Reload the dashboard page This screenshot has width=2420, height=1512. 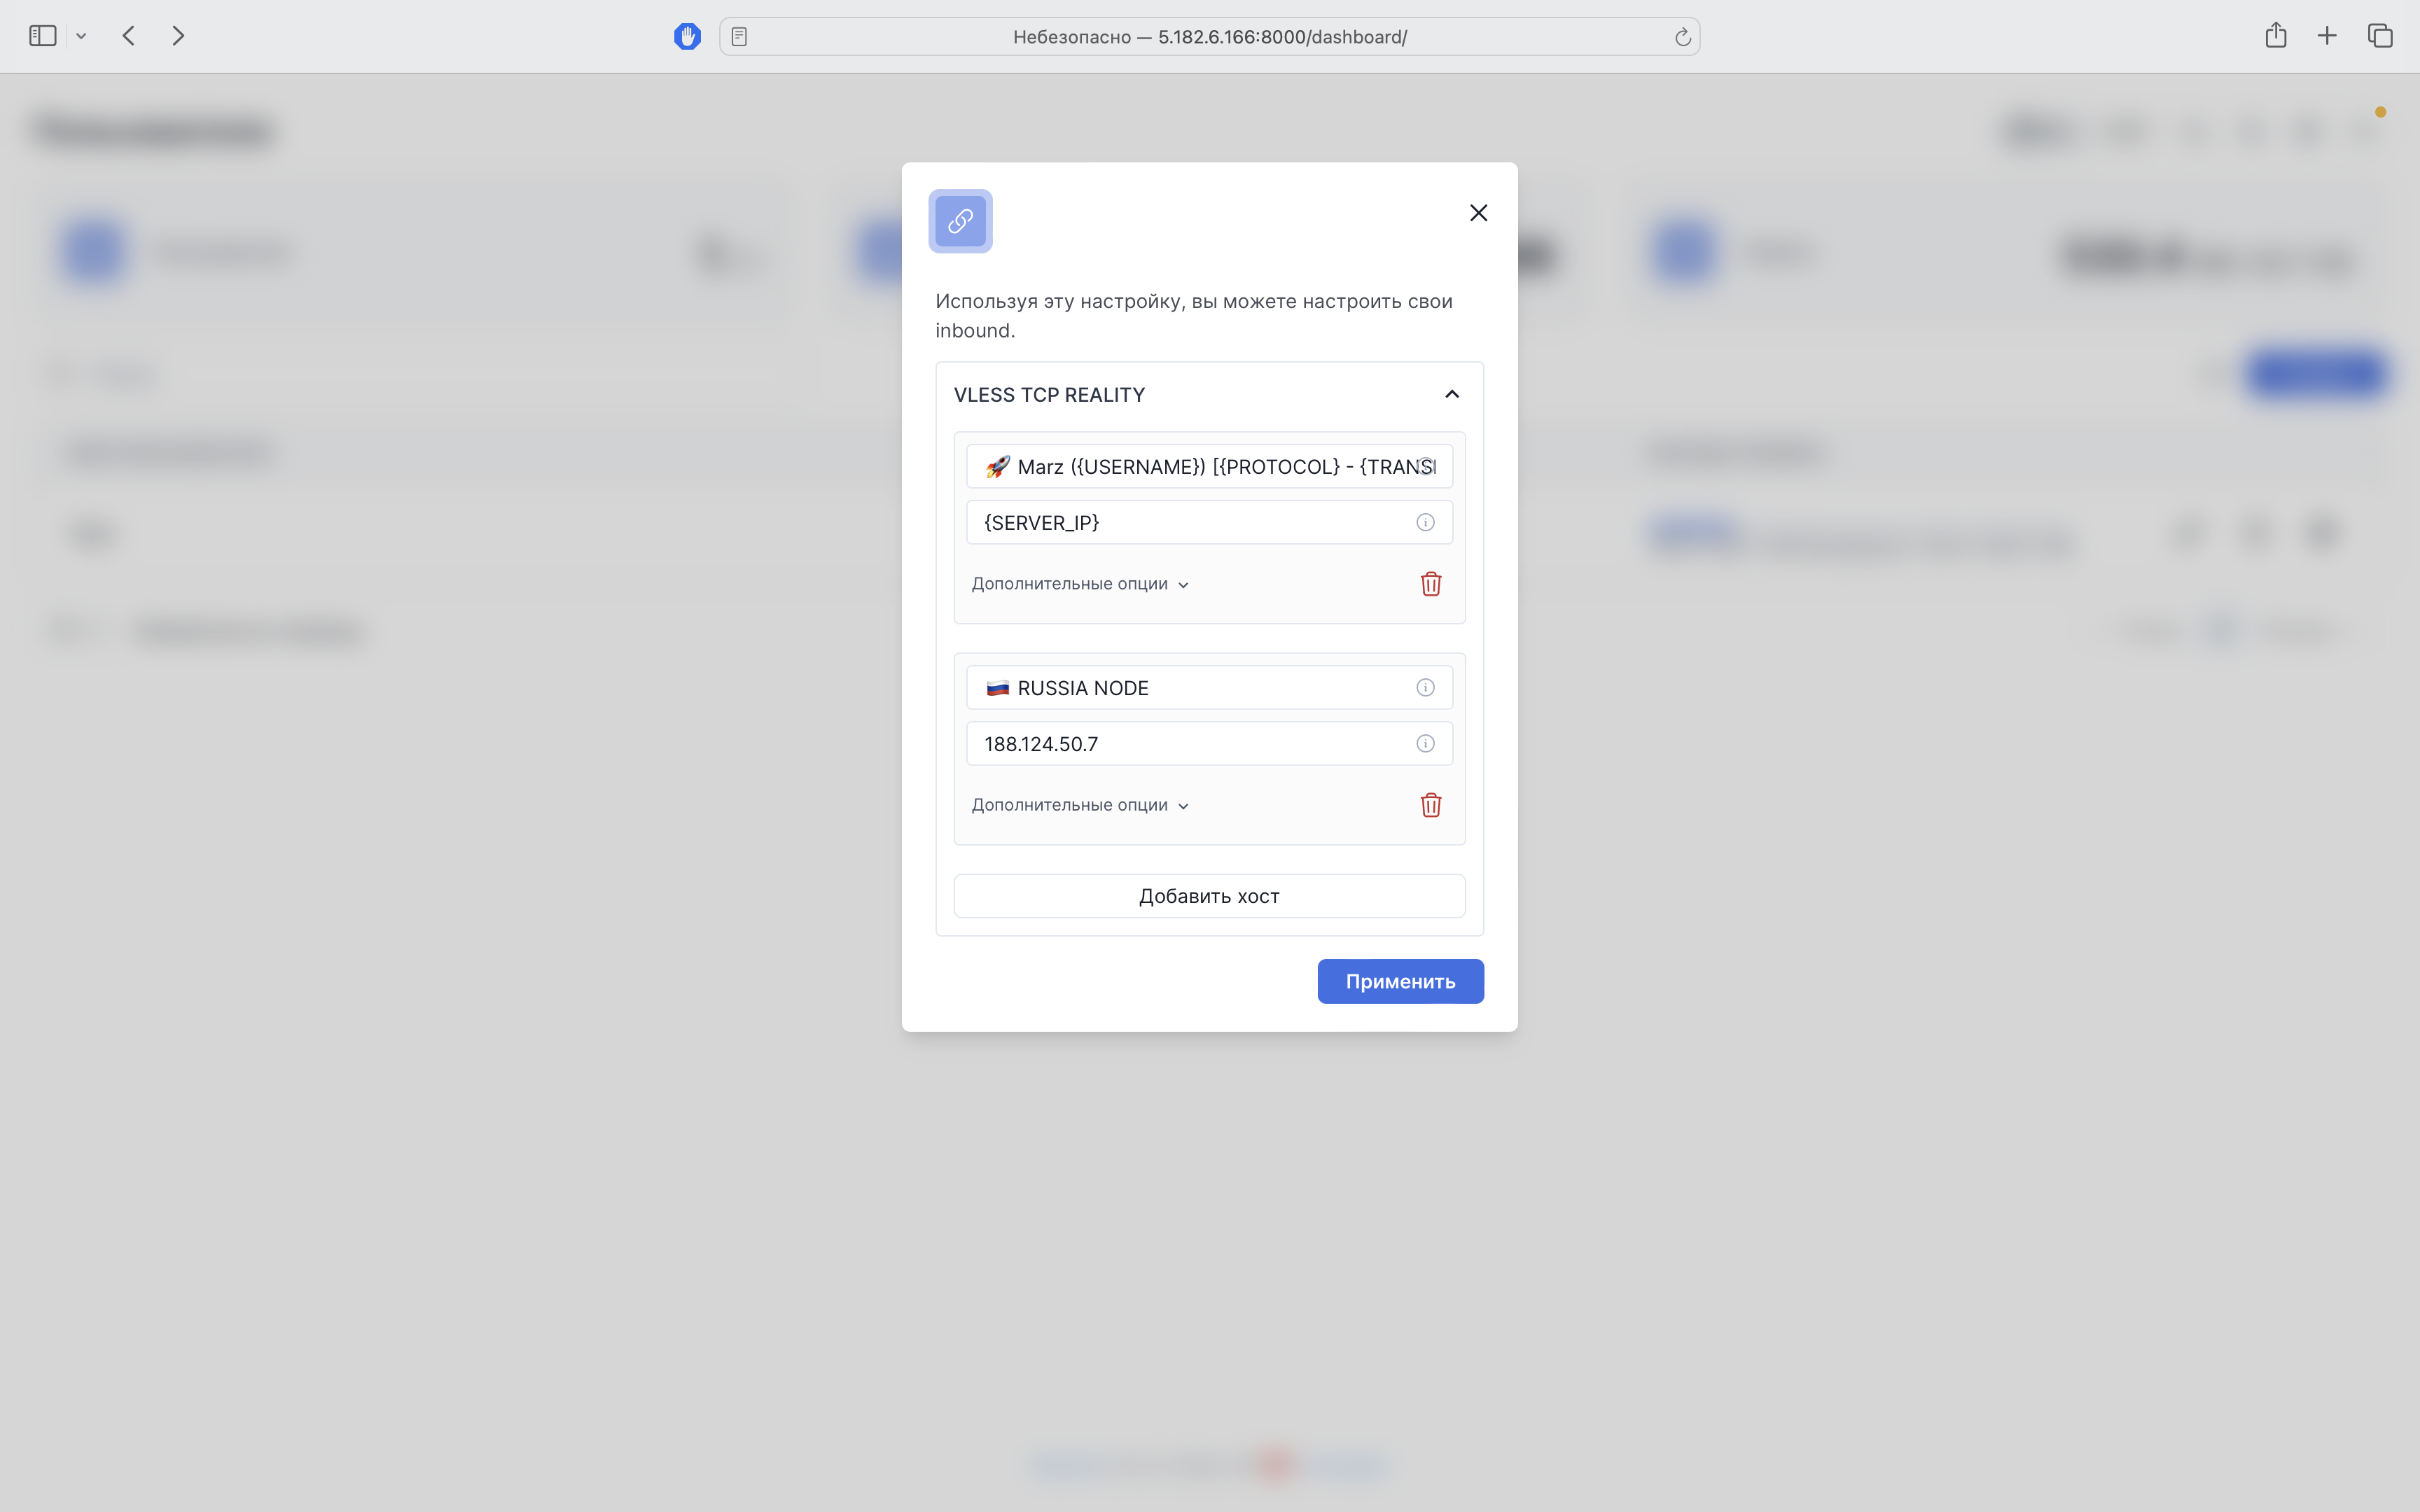(1682, 37)
